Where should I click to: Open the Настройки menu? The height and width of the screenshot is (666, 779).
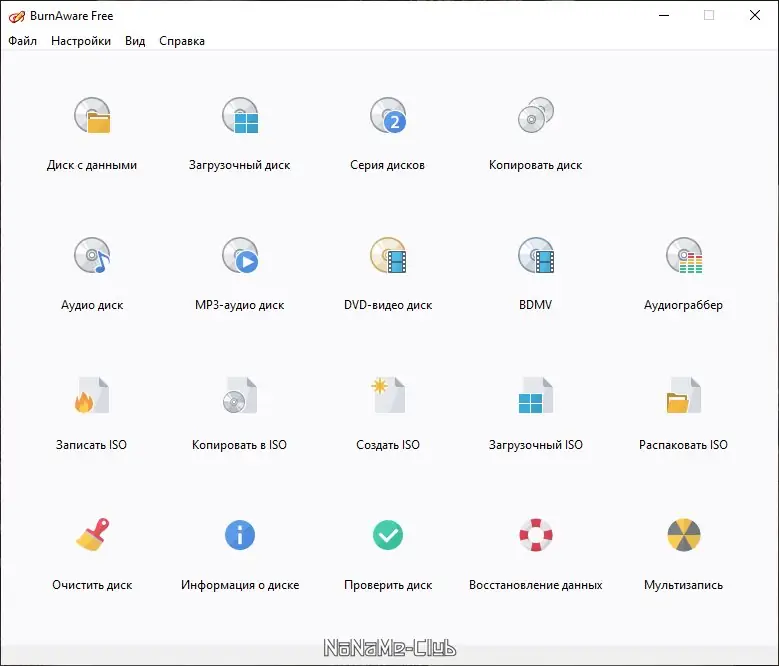click(x=81, y=41)
